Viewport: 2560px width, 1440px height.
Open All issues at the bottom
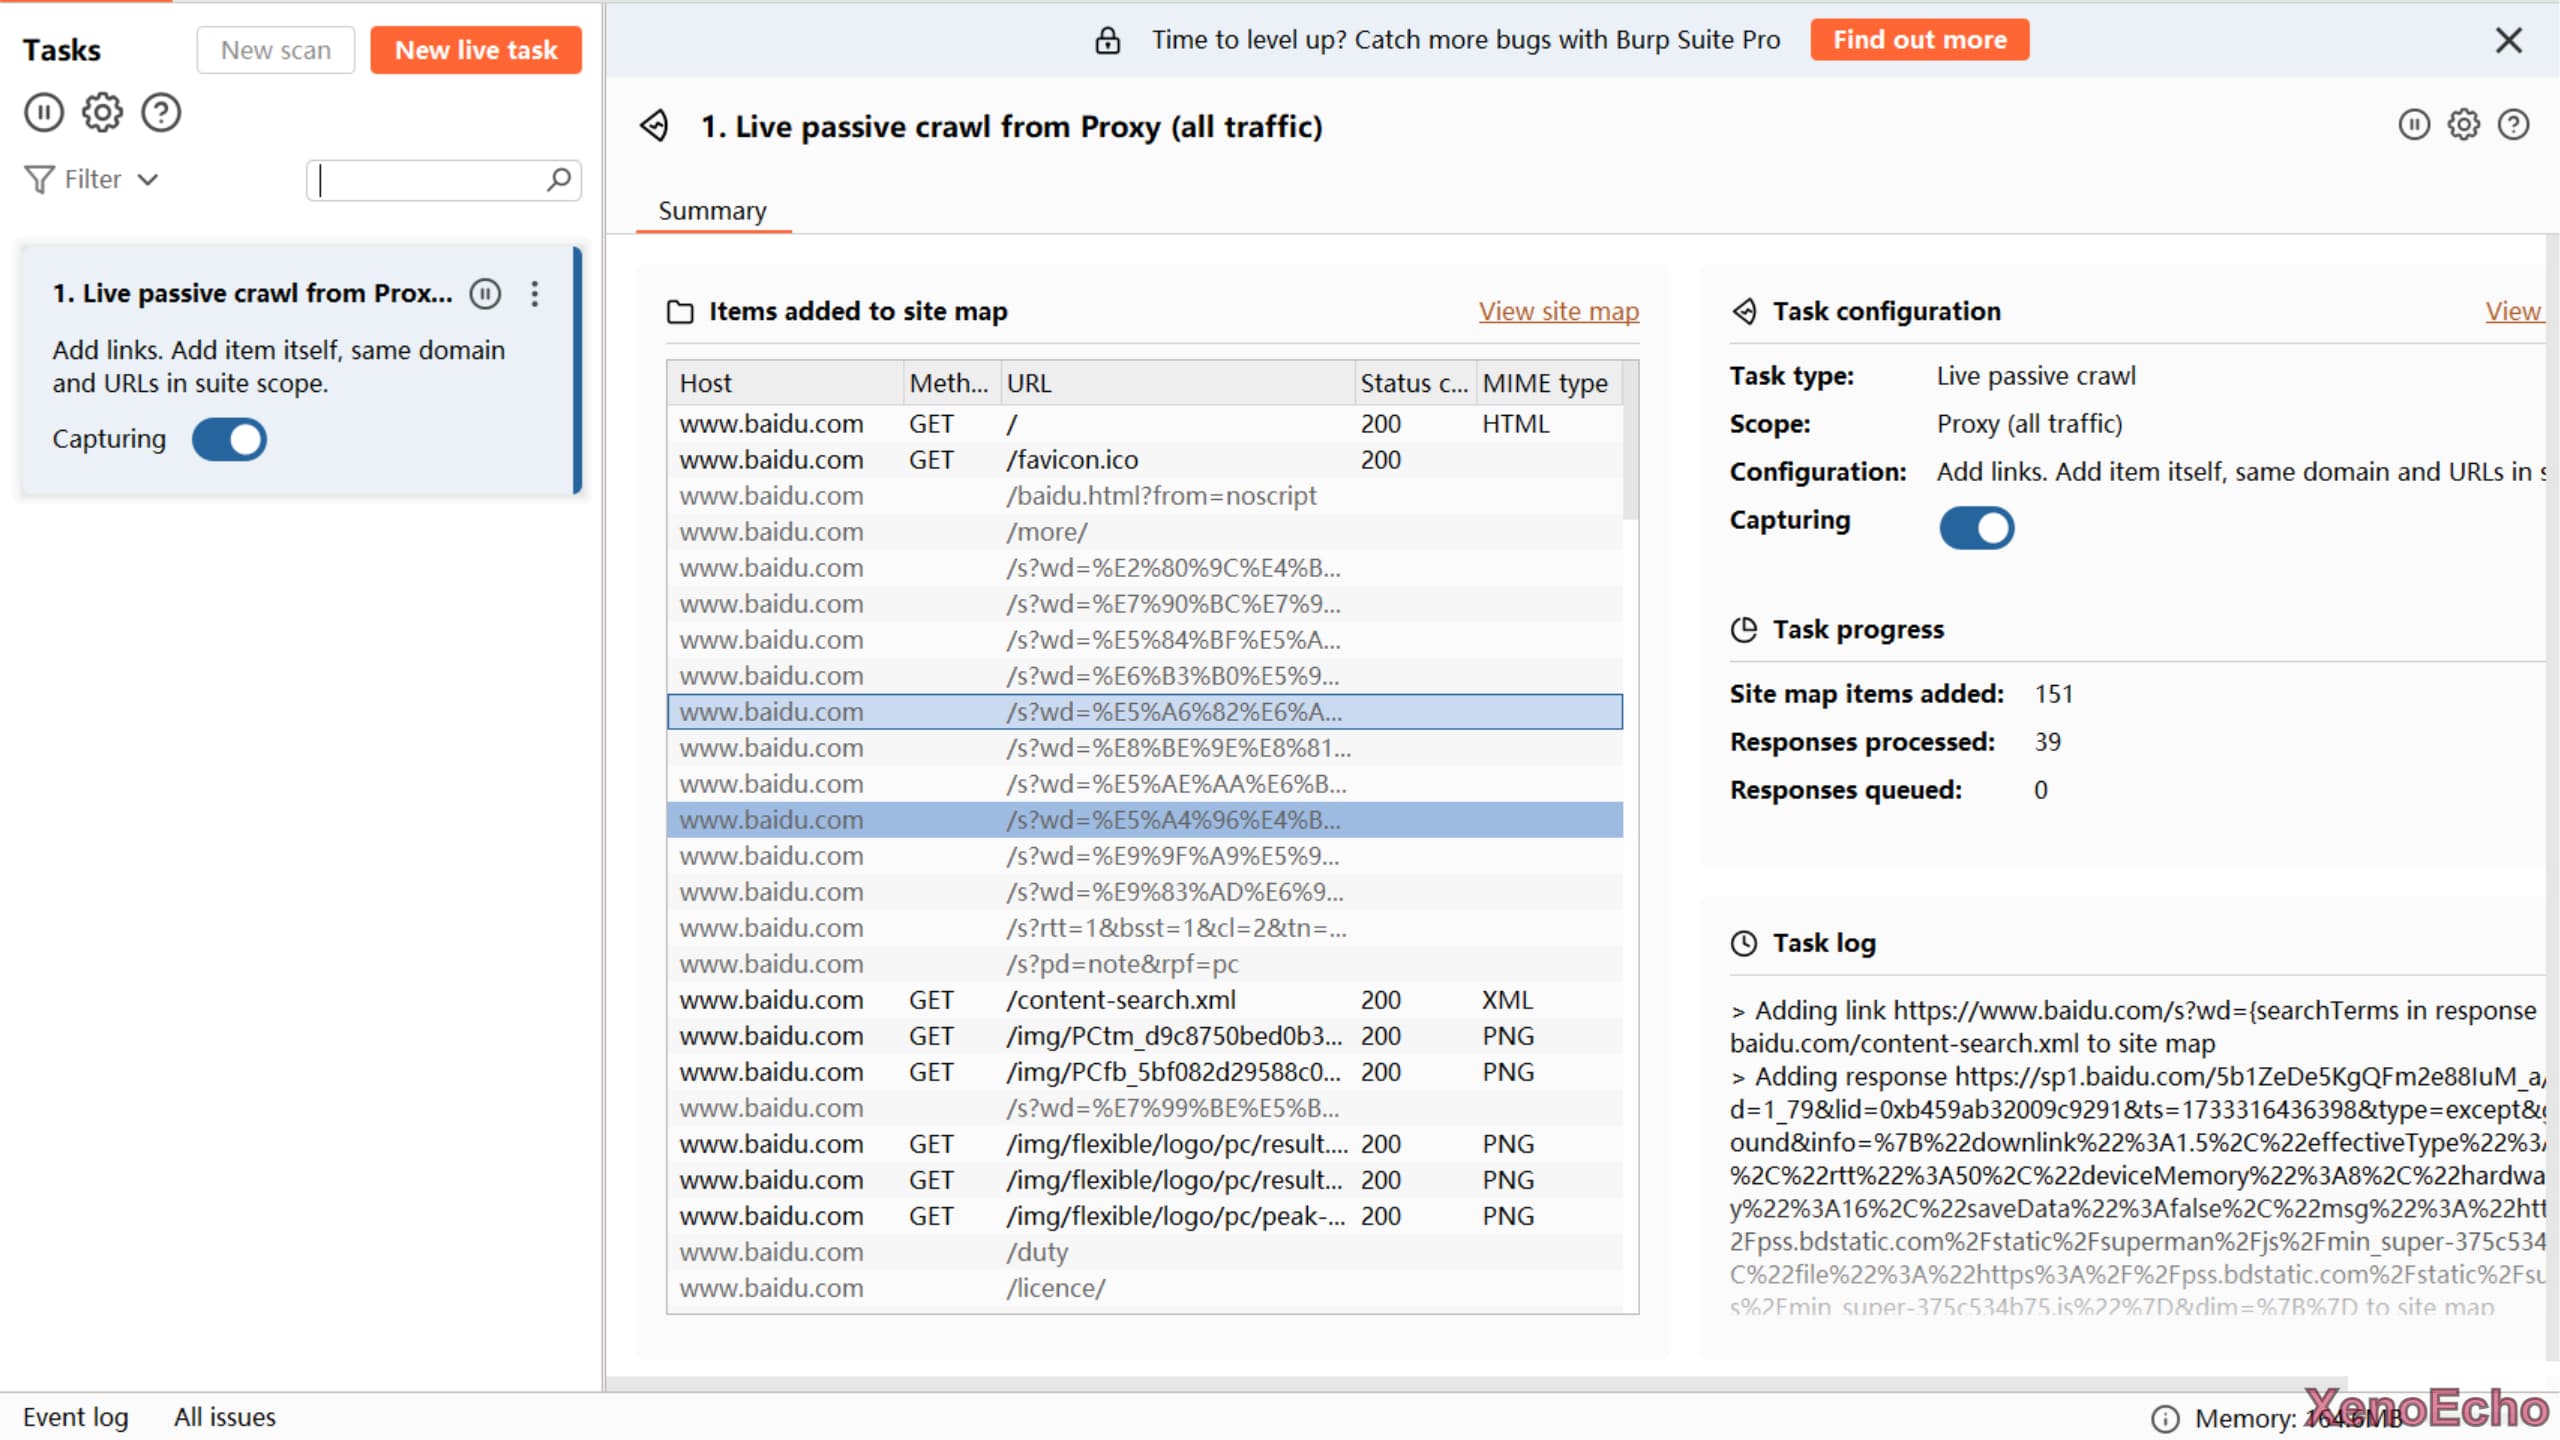(x=225, y=1417)
